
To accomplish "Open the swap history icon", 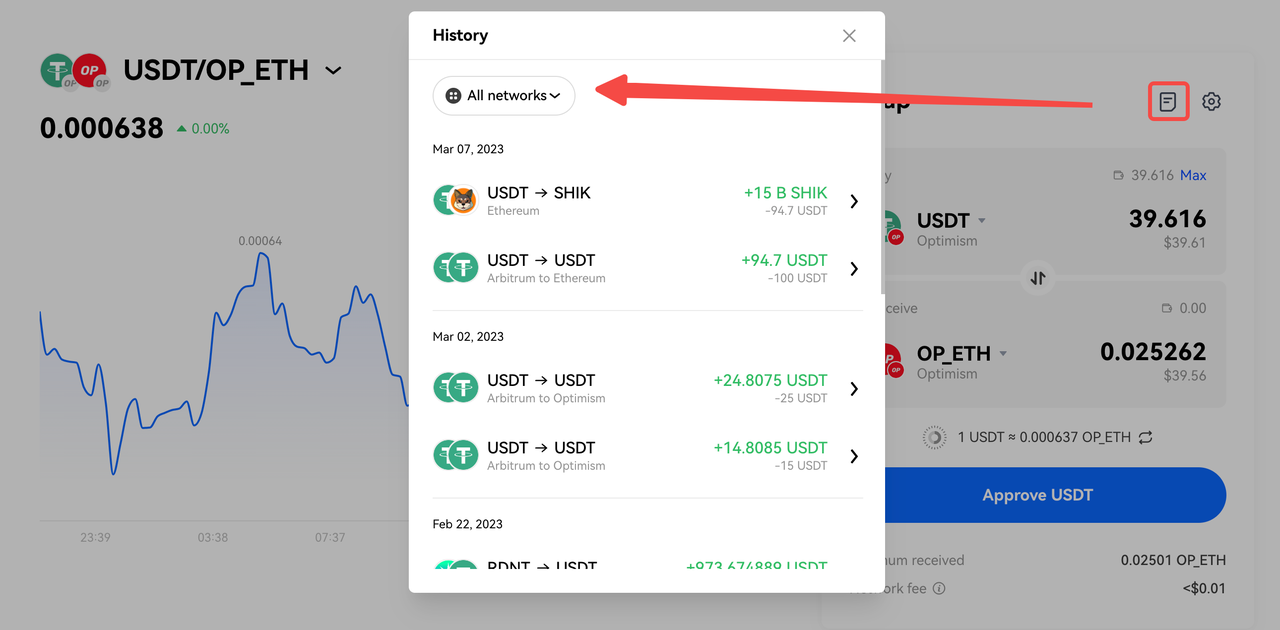I will tap(1167, 101).
